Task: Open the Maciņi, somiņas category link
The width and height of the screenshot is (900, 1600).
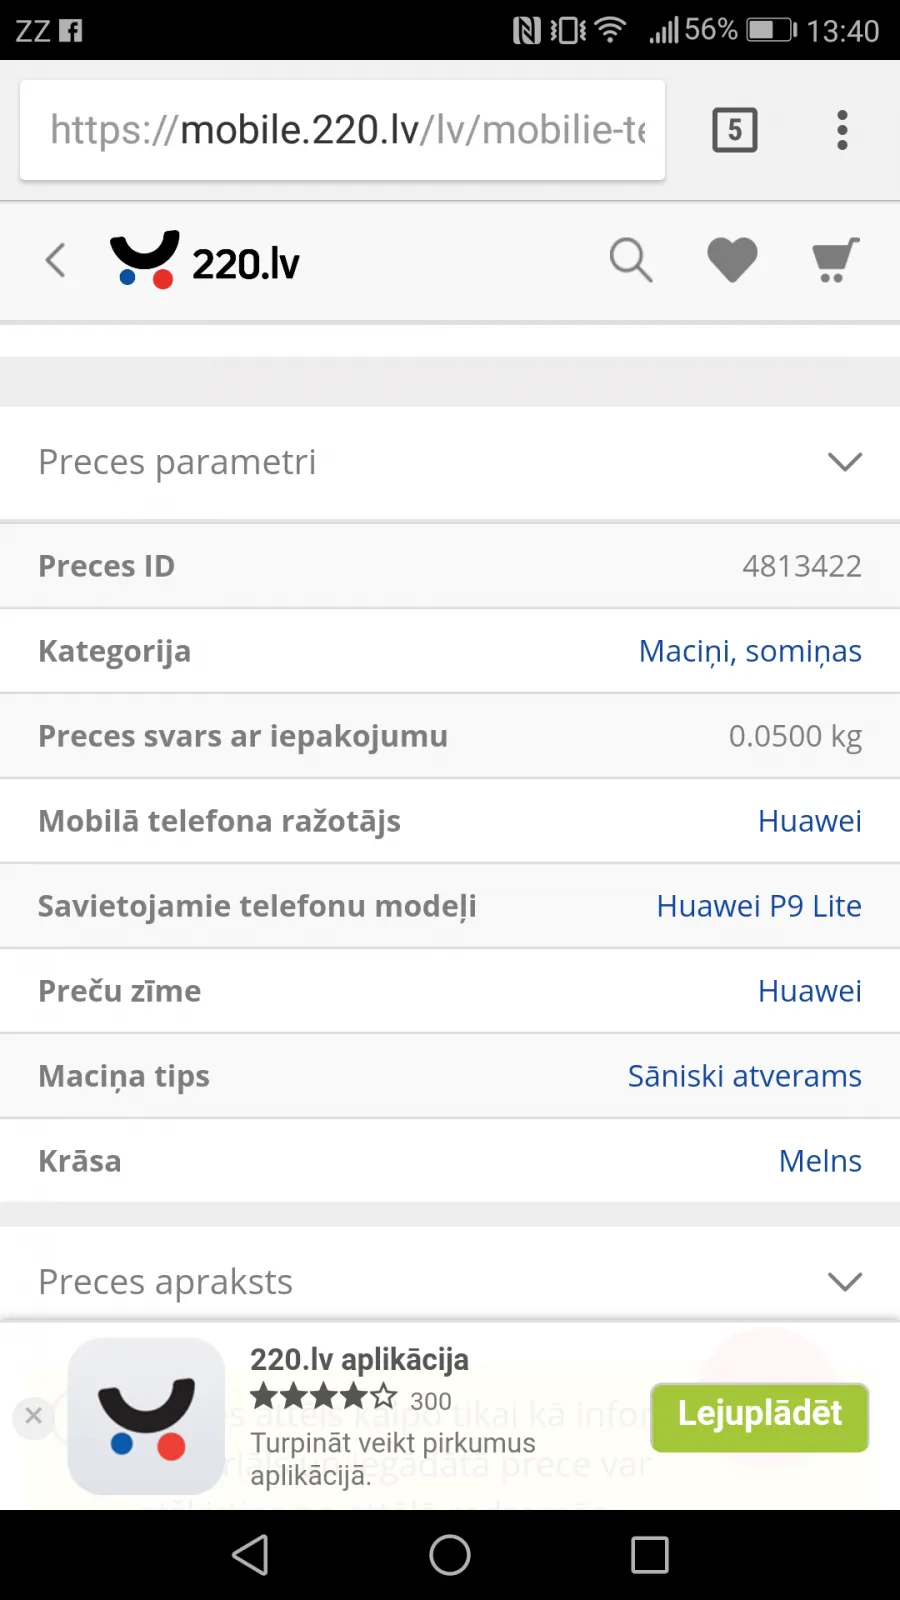Action: coord(750,651)
